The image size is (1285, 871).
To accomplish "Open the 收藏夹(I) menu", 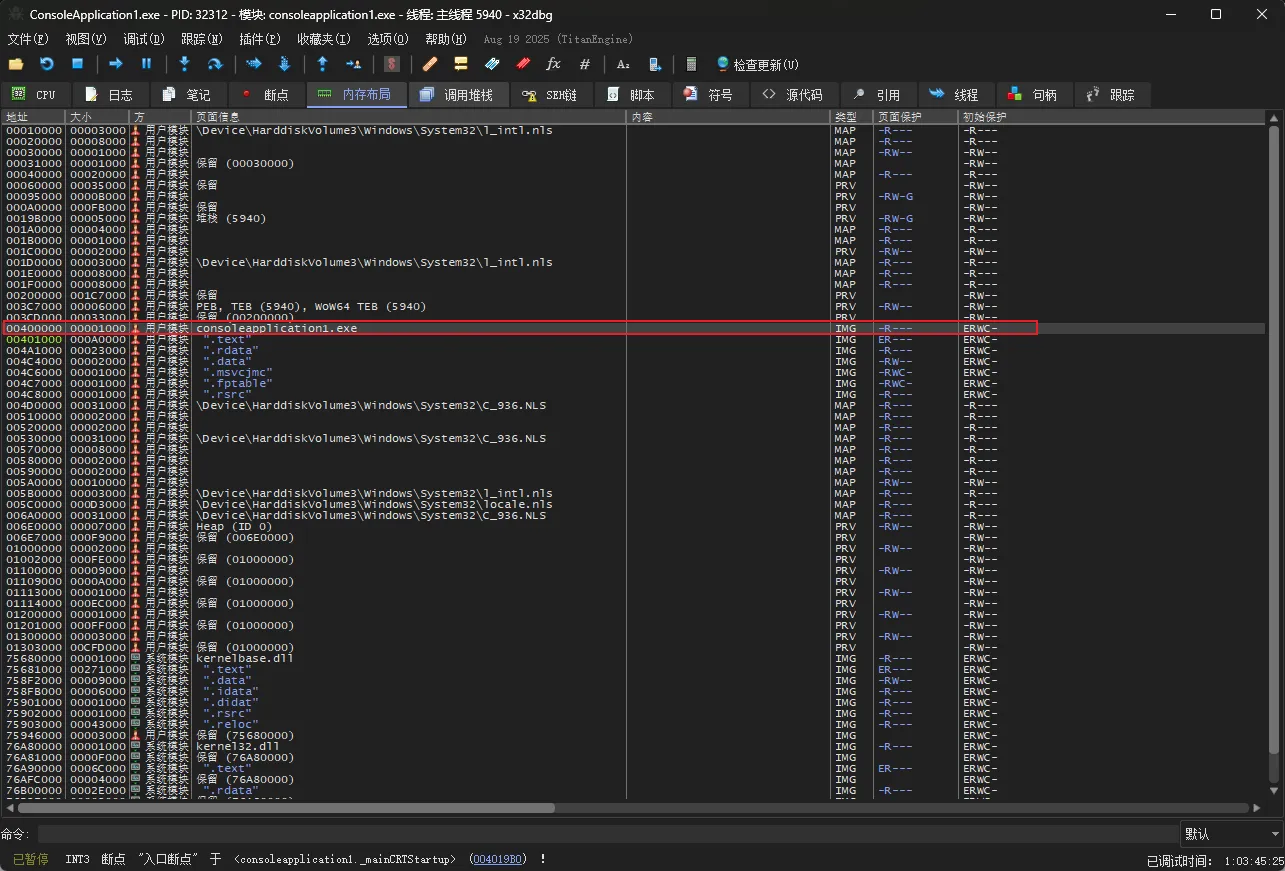I will [323, 39].
